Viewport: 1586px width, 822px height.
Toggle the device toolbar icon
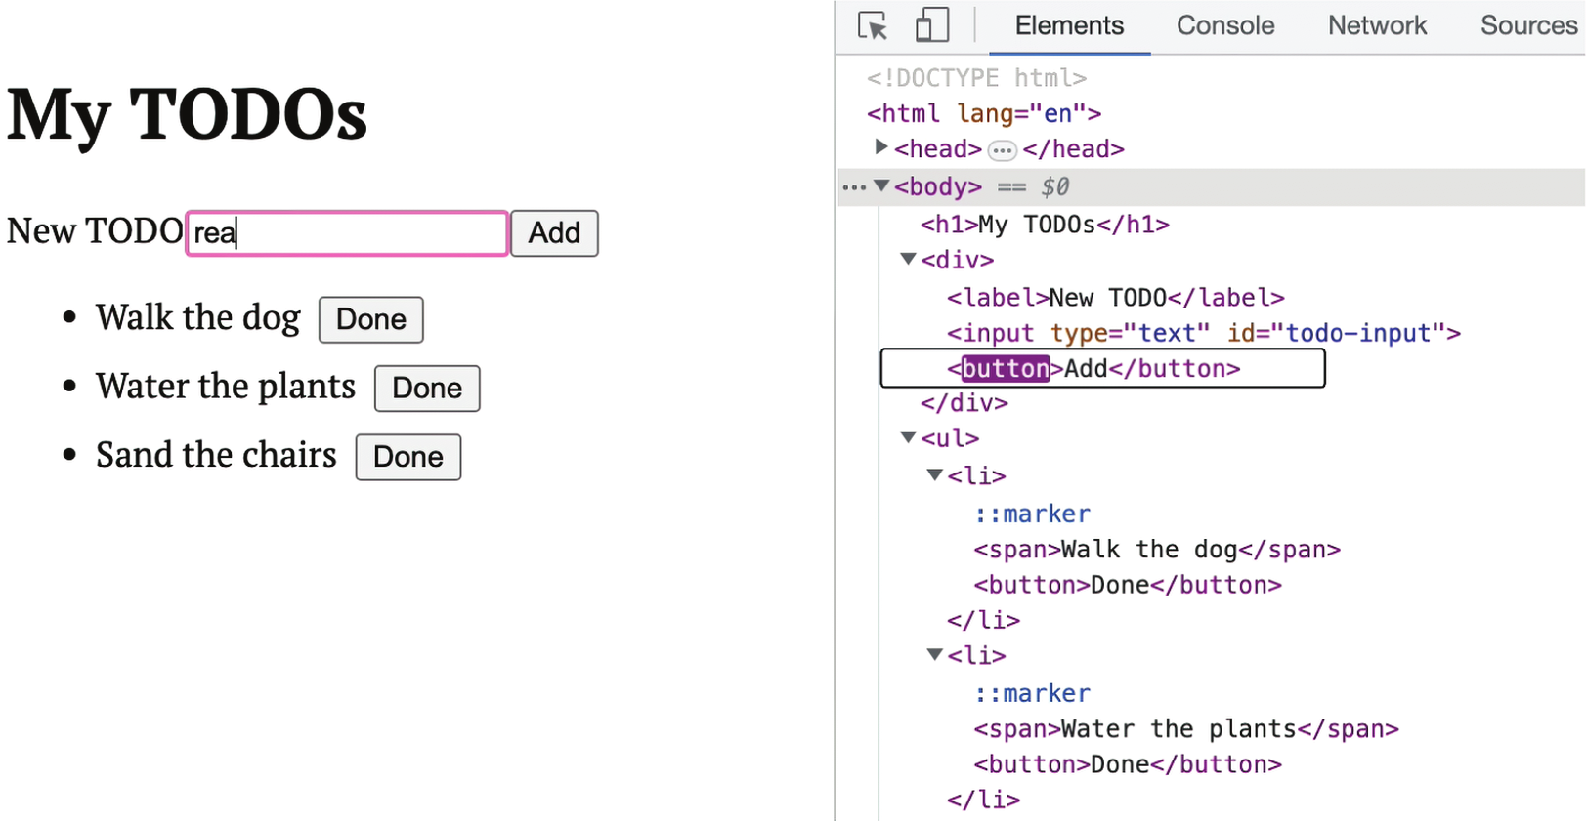pyautogui.click(x=932, y=25)
